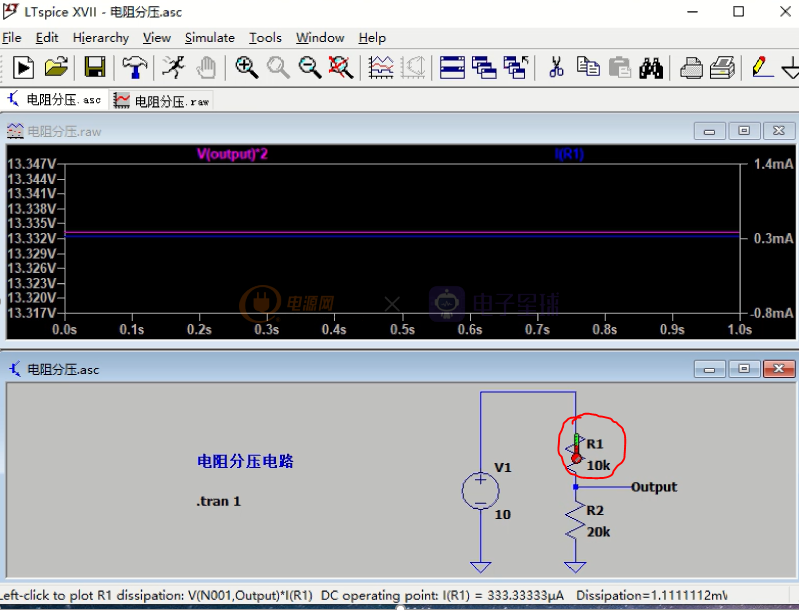Click the Cut scissors icon

coord(556,68)
